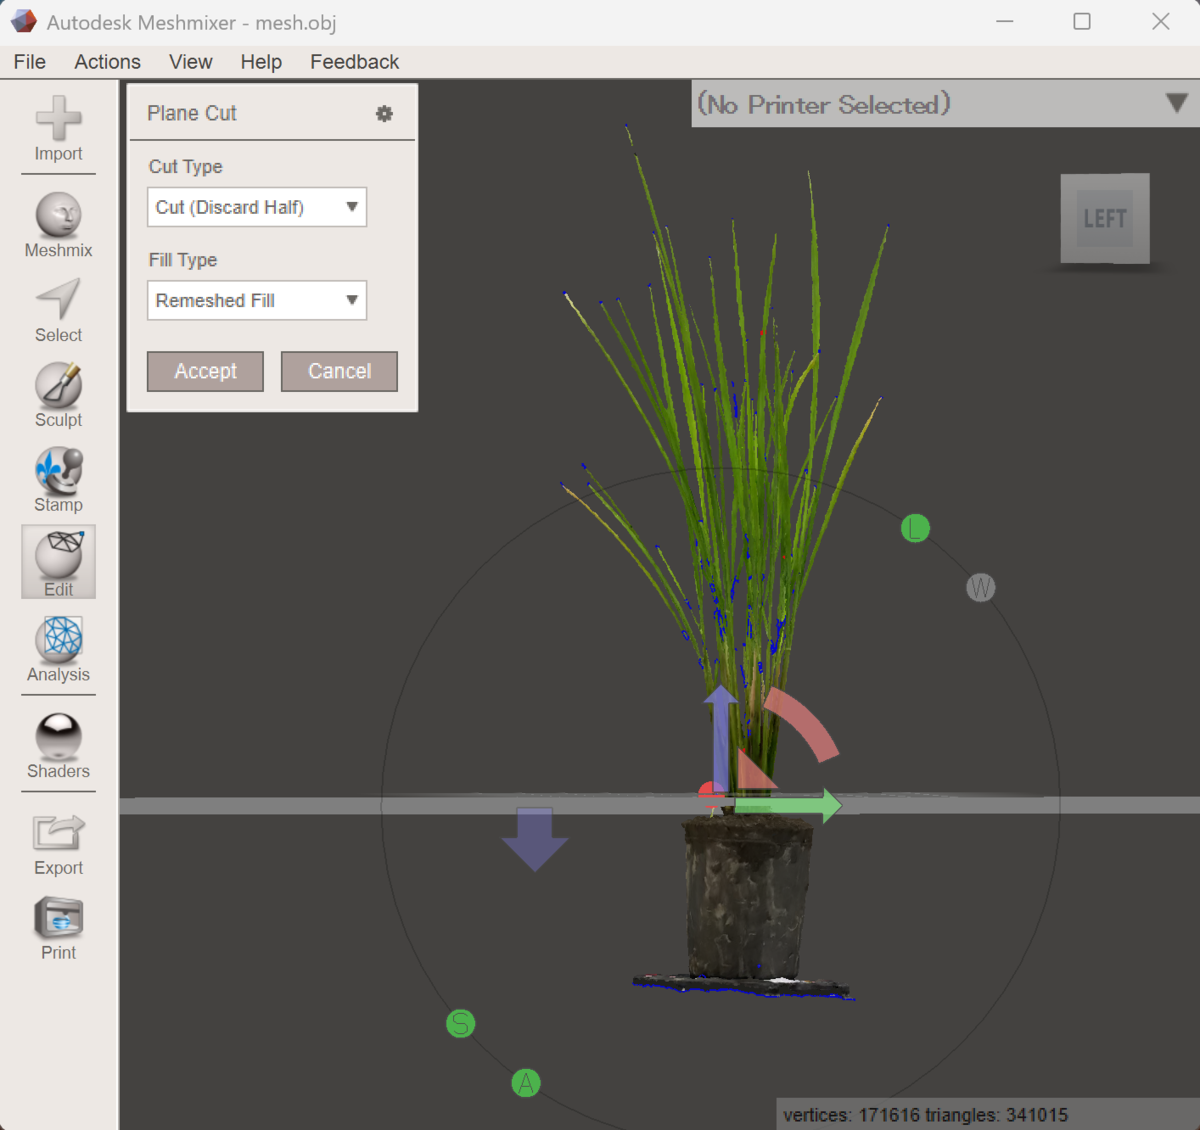Toggle the green S widget marker
Screen dimensions: 1200x1130
click(x=460, y=1023)
